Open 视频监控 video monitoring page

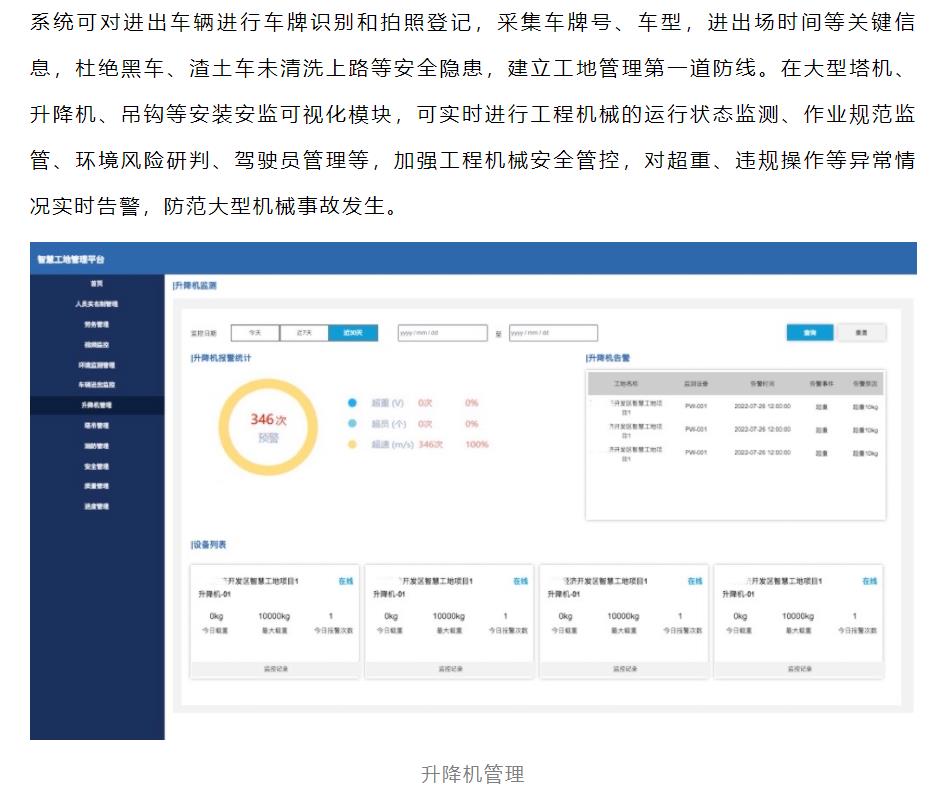pyautogui.click(x=95, y=345)
